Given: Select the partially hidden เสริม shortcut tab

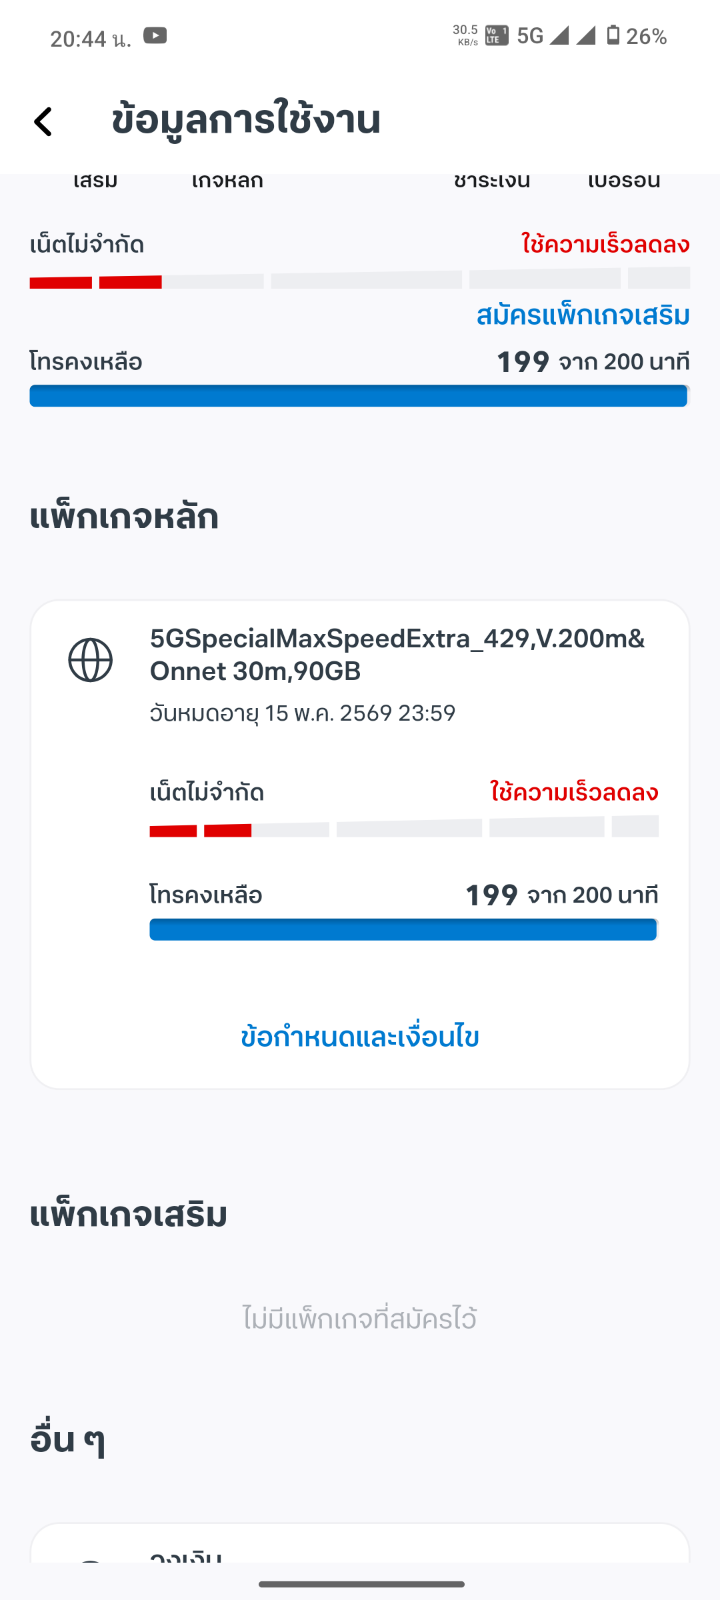Looking at the screenshot, I should [96, 181].
